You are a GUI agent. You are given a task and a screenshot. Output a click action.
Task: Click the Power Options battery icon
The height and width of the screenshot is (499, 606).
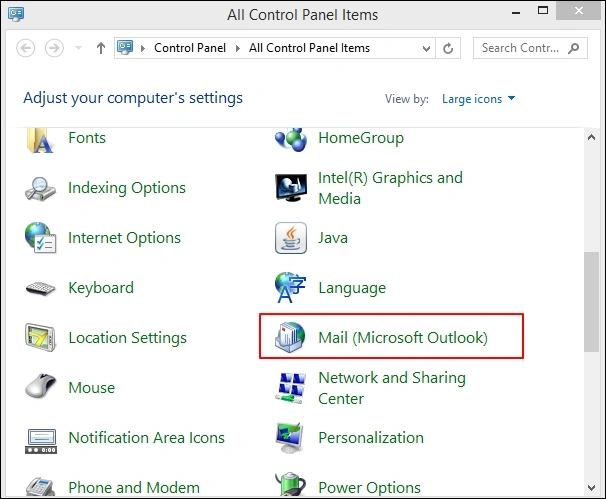click(x=291, y=484)
